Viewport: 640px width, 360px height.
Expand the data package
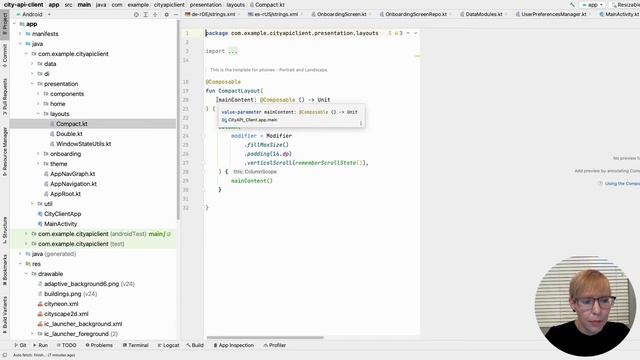click(32, 64)
